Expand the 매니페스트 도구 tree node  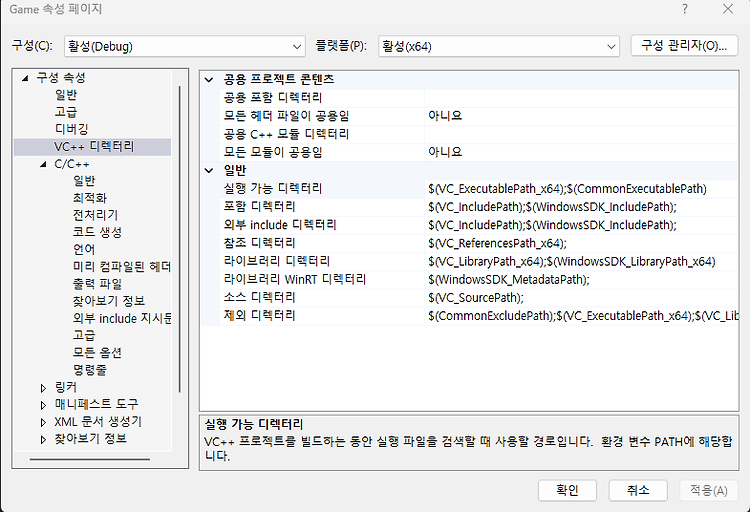pyautogui.click(x=43, y=405)
